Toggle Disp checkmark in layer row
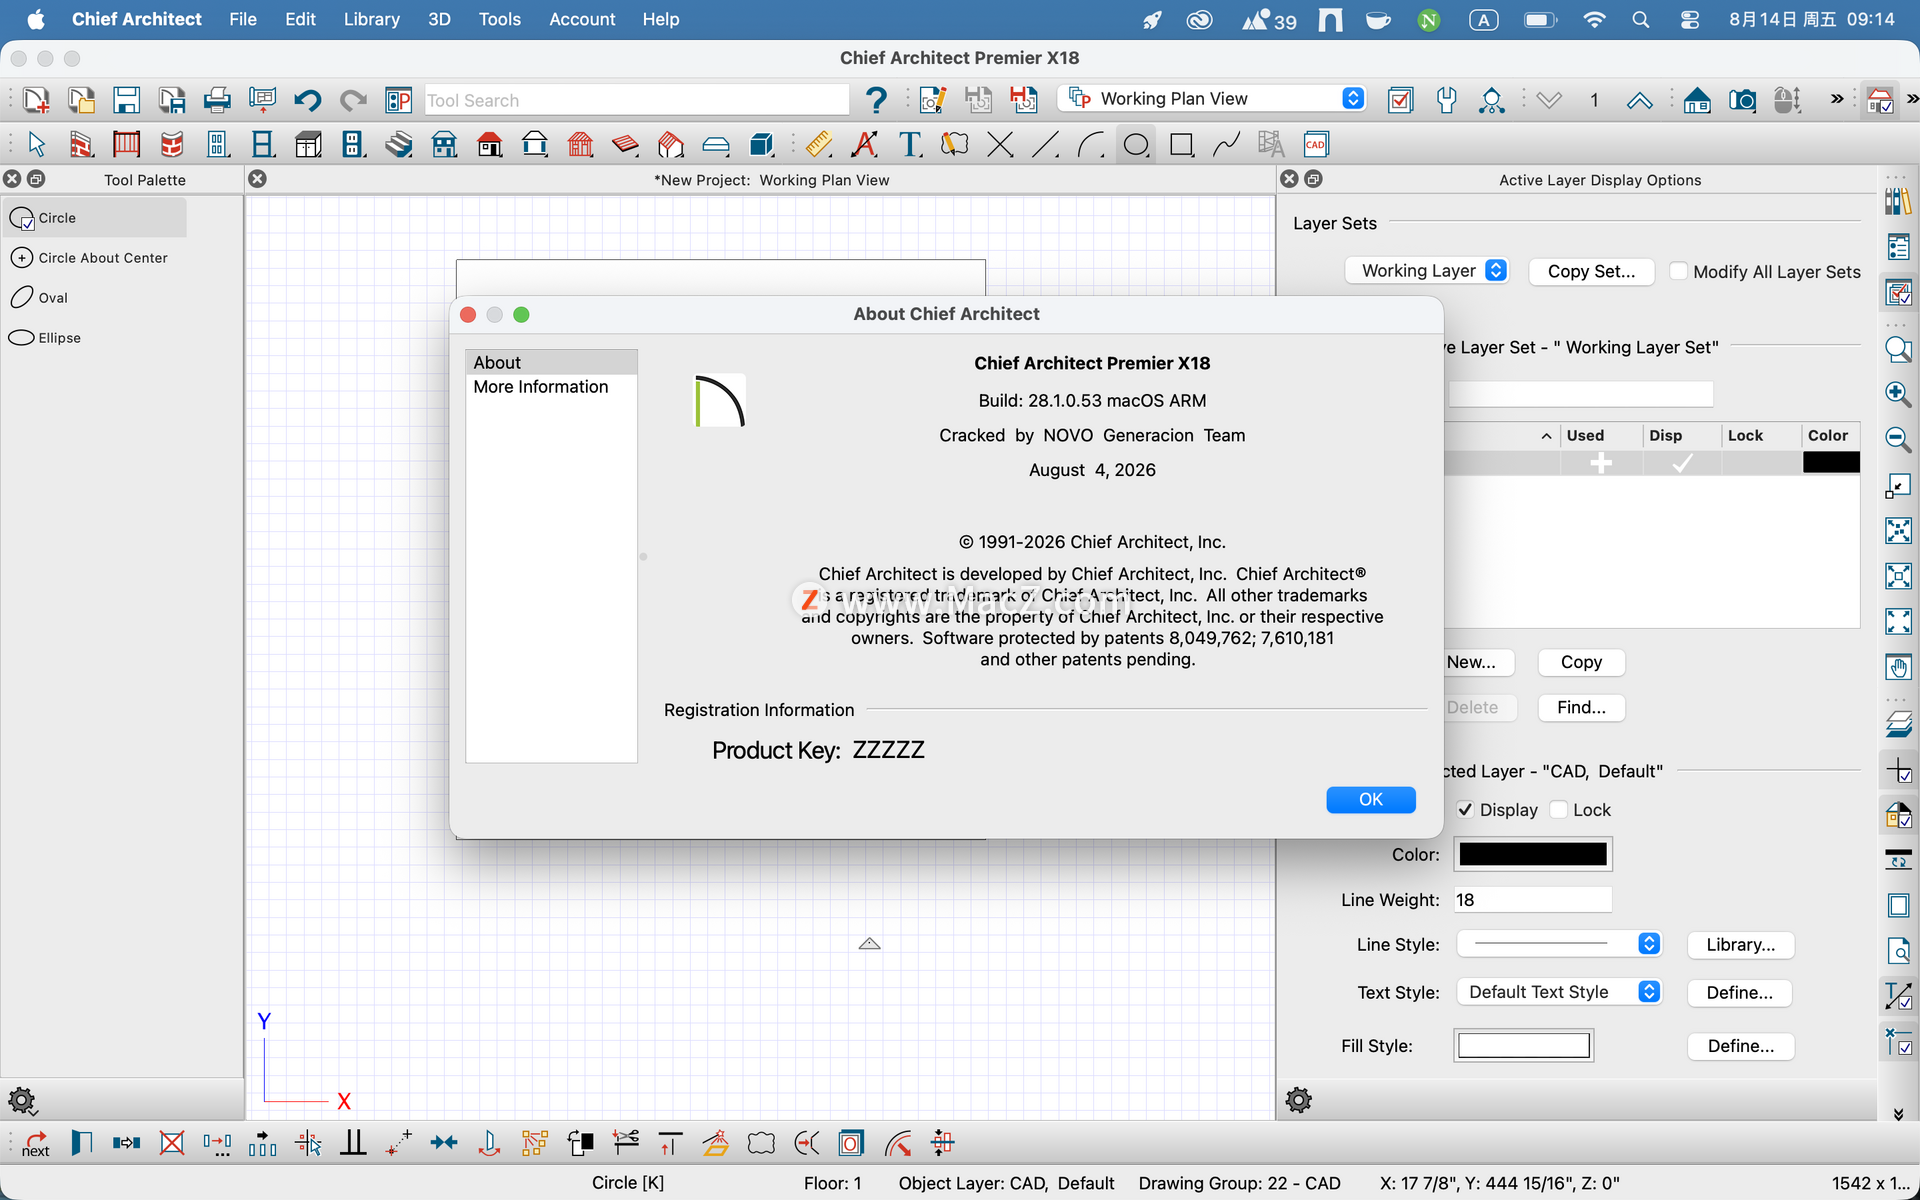Image resolution: width=1920 pixels, height=1200 pixels. click(x=1682, y=463)
